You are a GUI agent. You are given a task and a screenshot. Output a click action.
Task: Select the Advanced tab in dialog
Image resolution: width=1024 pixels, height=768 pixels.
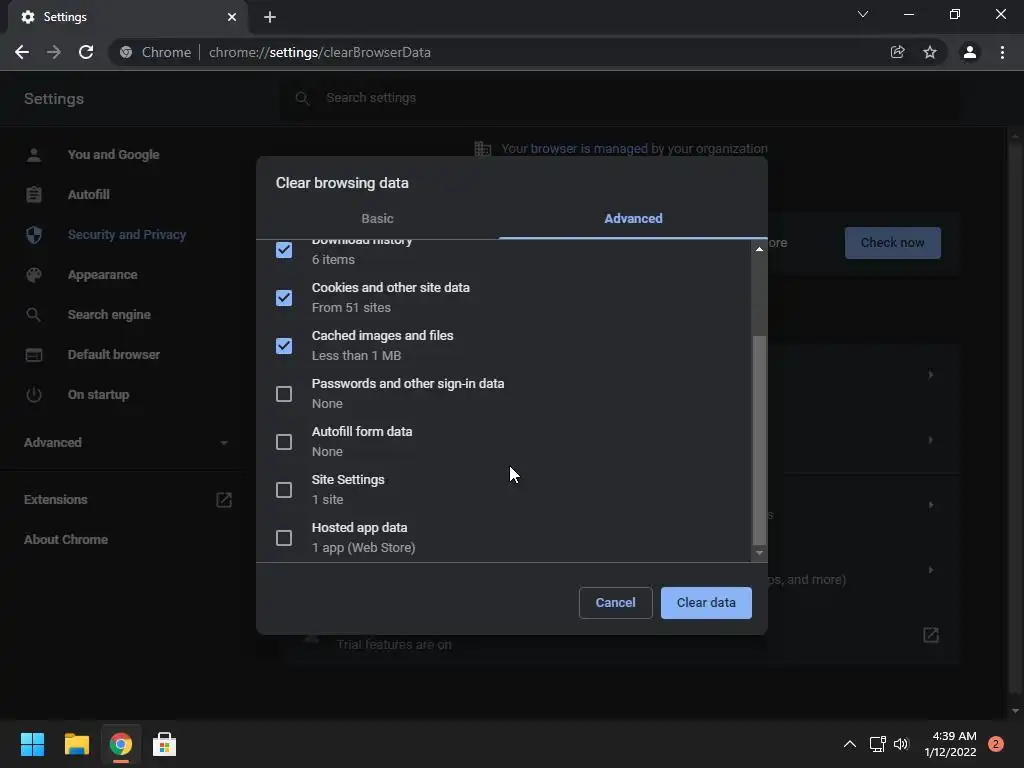[633, 219]
